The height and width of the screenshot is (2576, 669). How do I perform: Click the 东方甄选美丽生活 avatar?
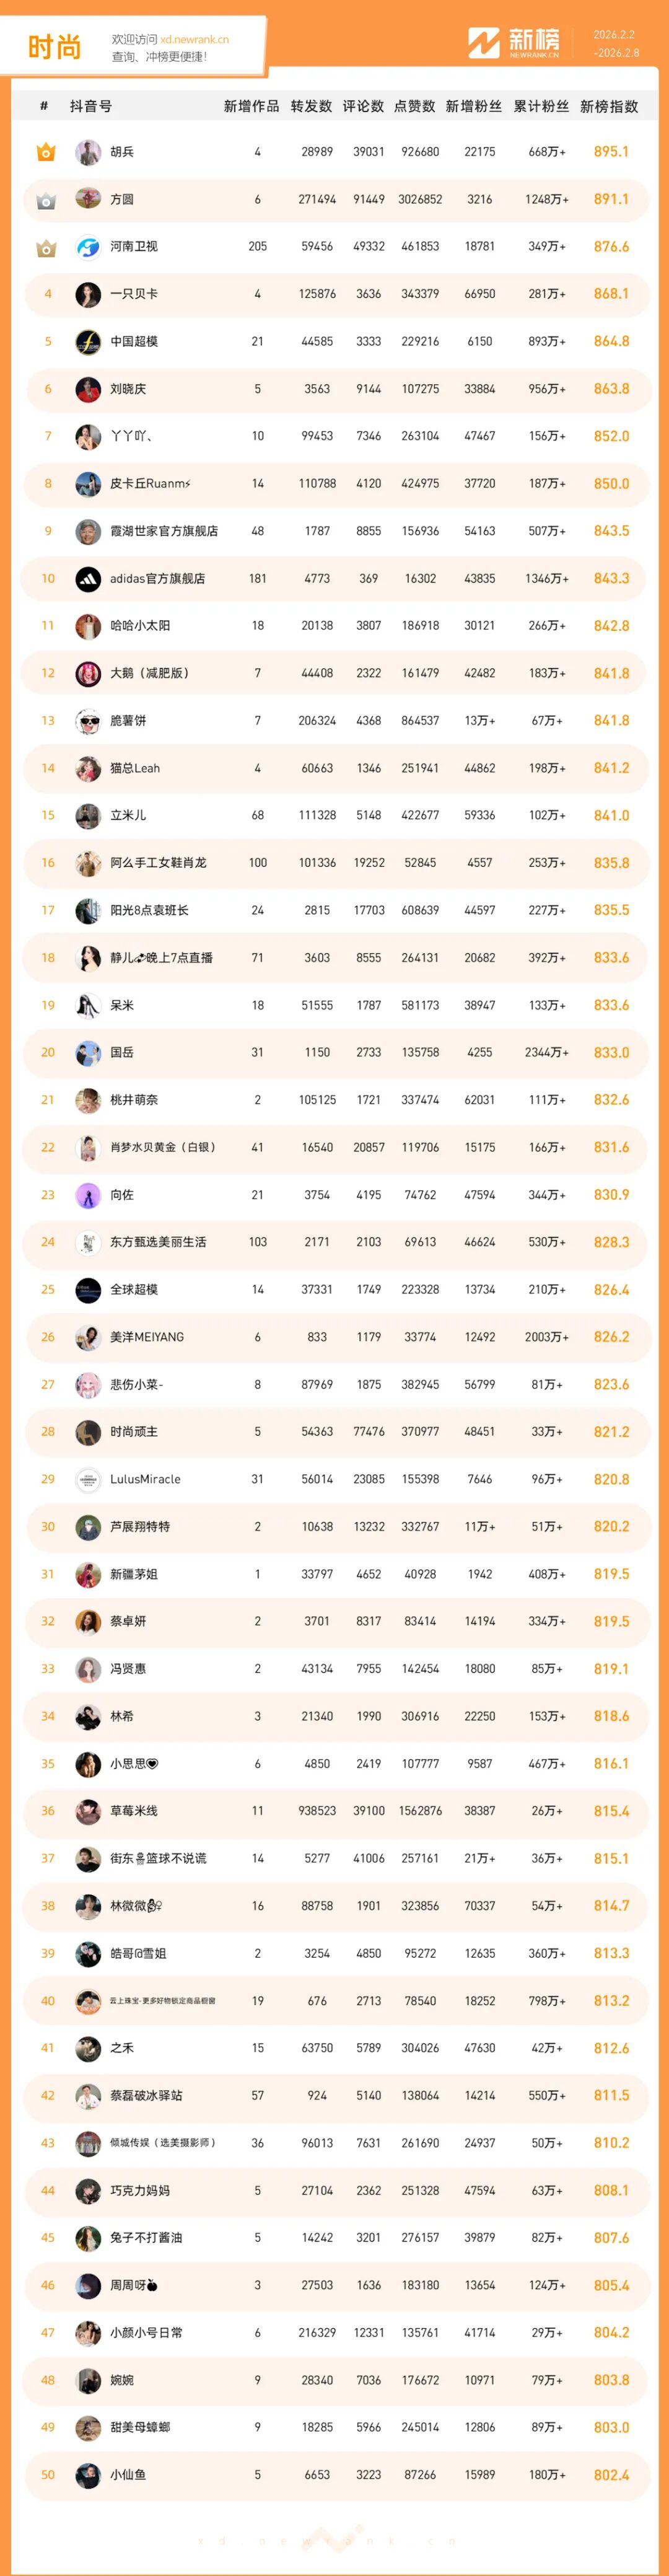coord(88,1242)
